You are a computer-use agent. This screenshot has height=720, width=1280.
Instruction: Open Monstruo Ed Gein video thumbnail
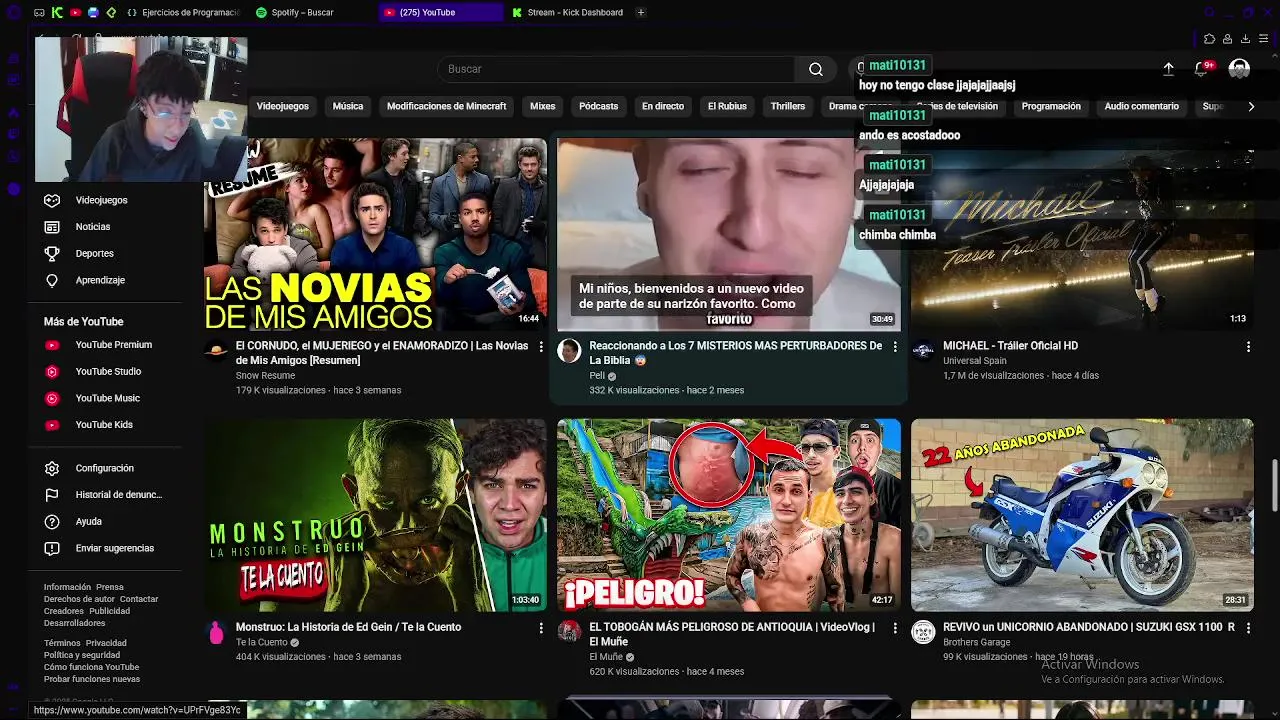click(375, 515)
